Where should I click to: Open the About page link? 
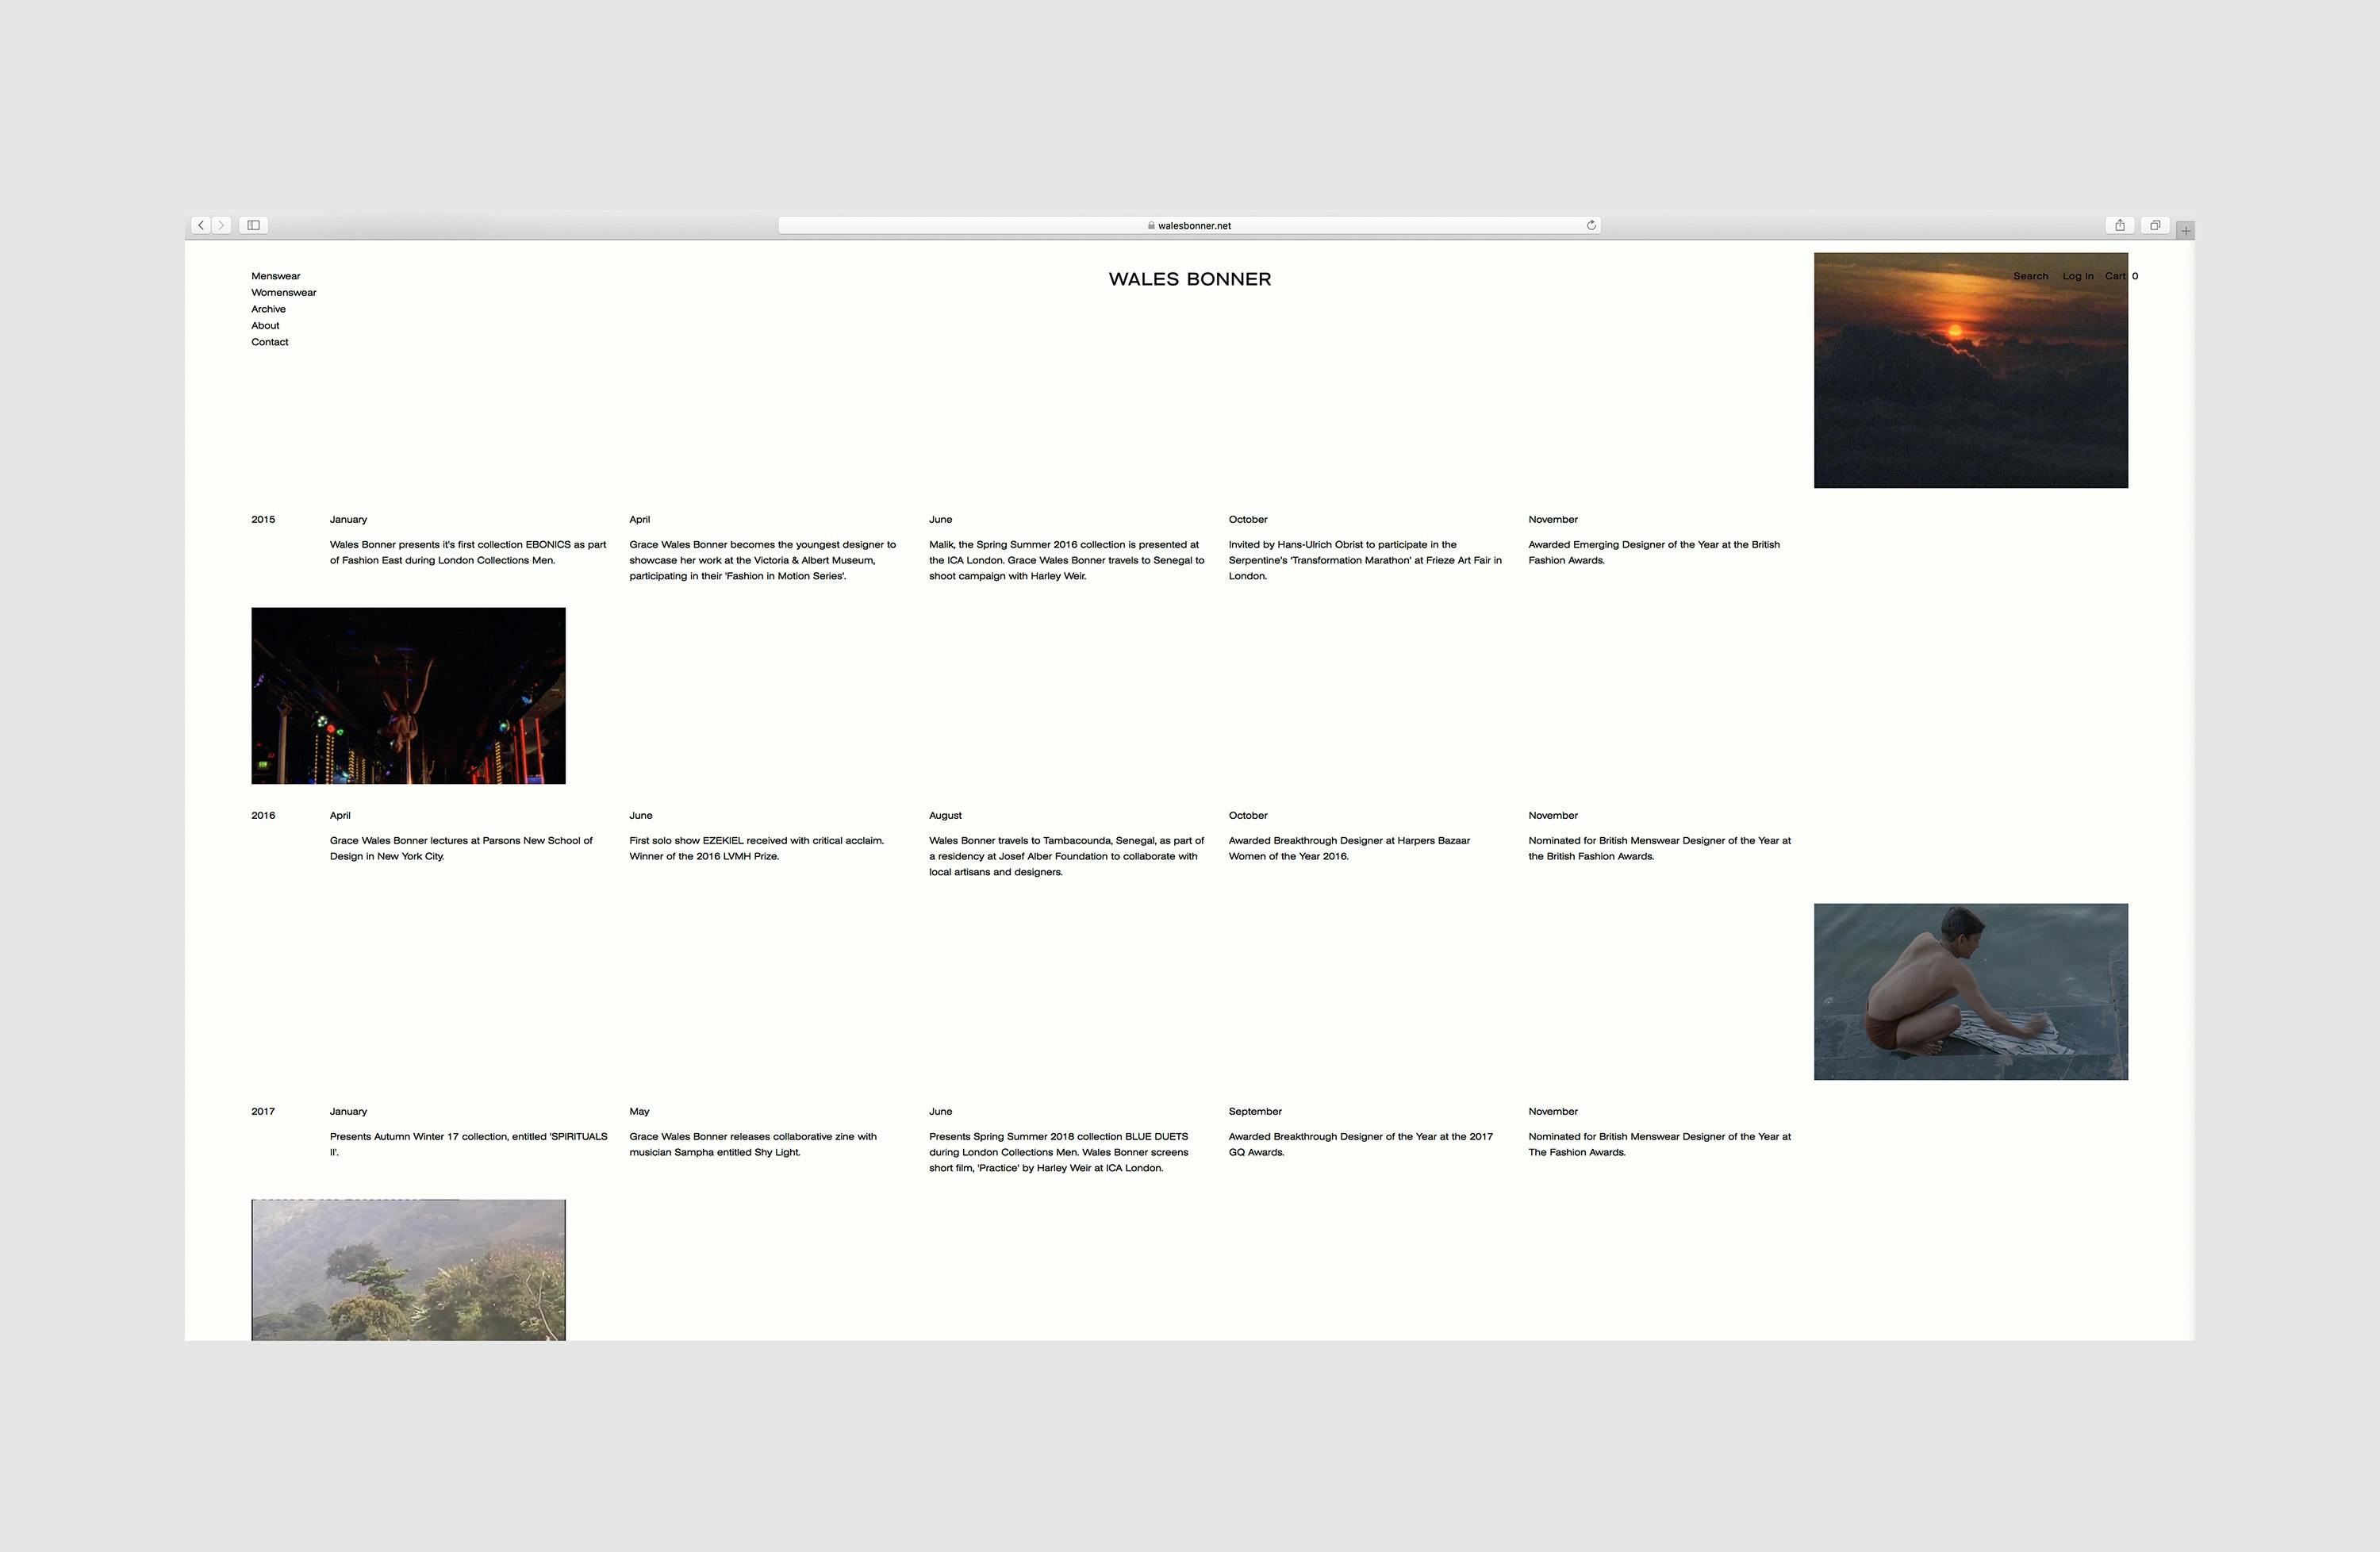coord(265,325)
